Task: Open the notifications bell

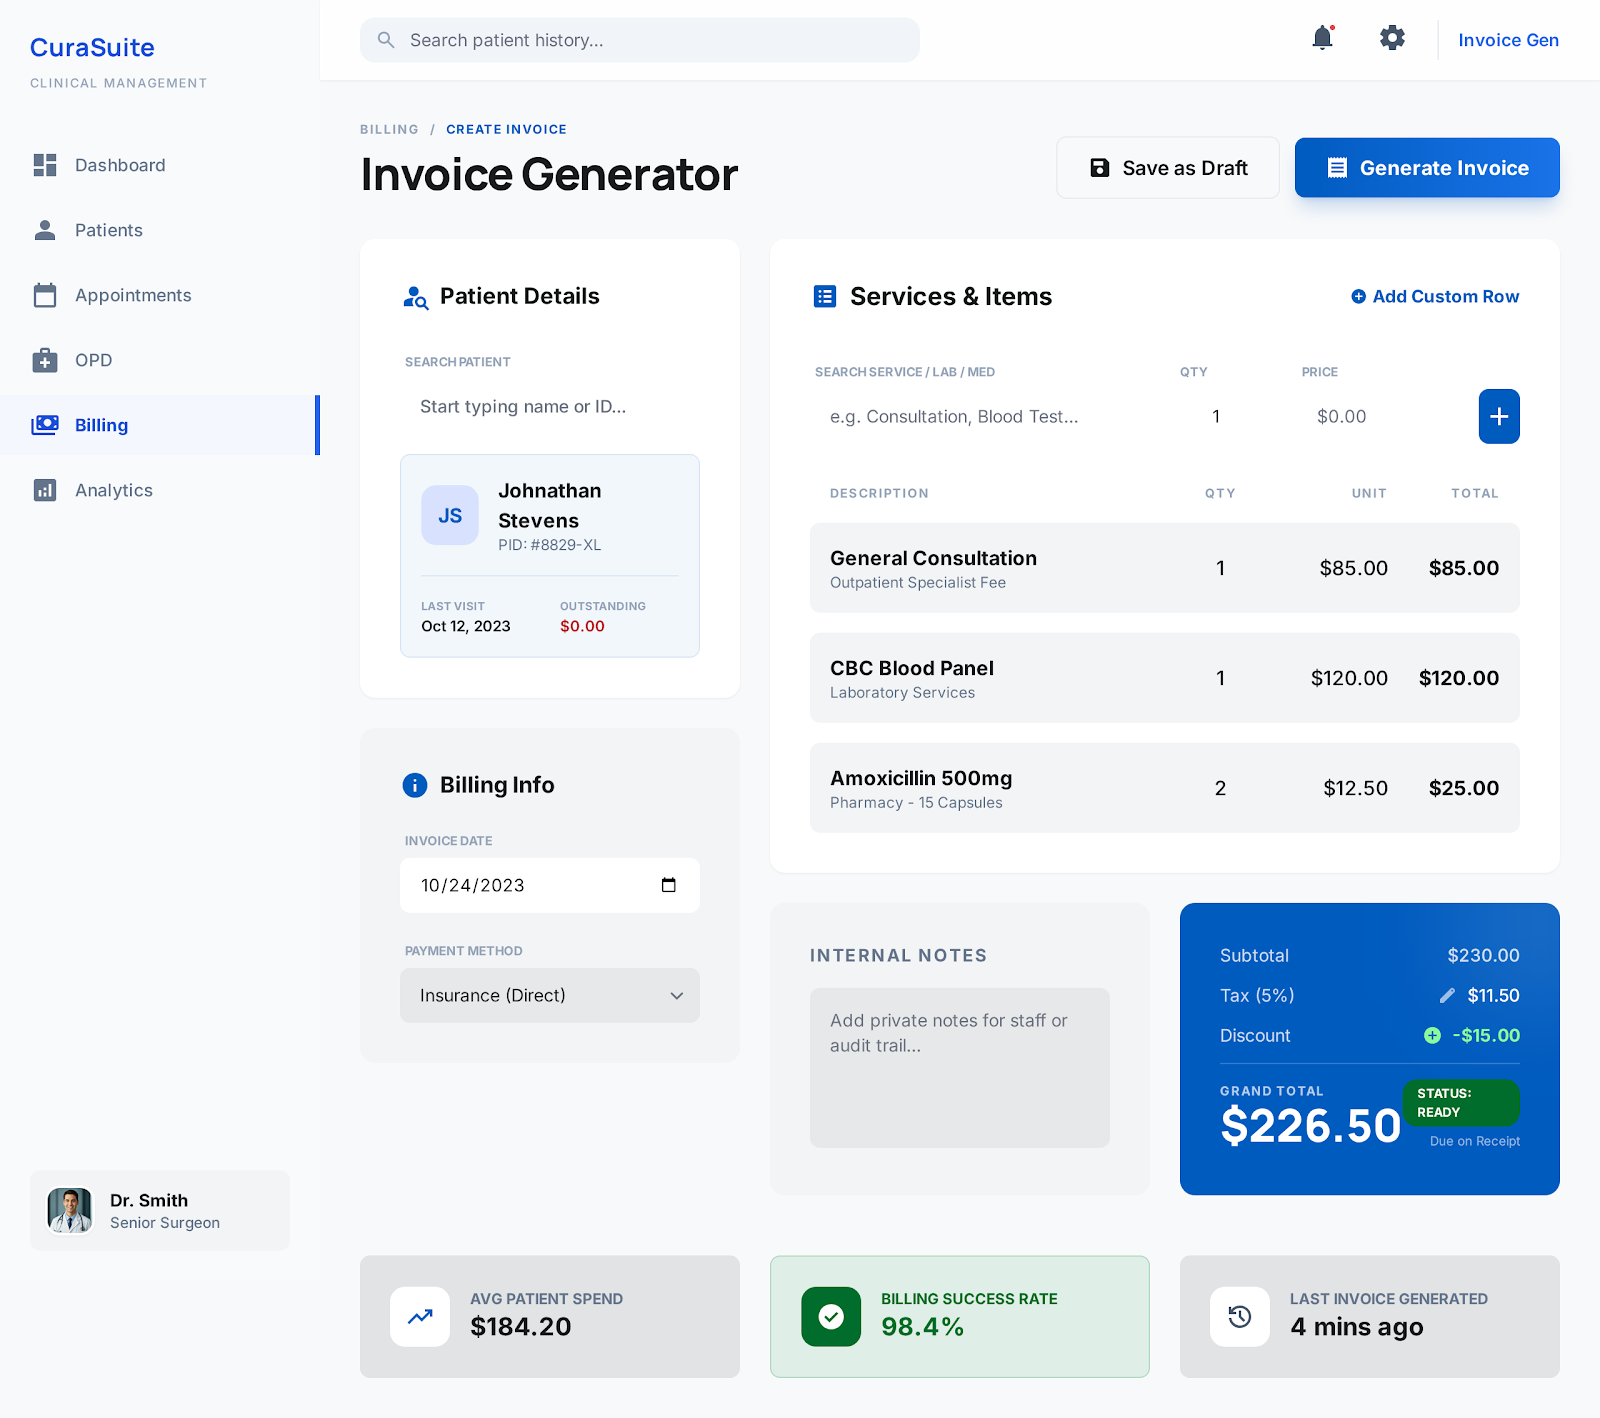Action: [1322, 39]
